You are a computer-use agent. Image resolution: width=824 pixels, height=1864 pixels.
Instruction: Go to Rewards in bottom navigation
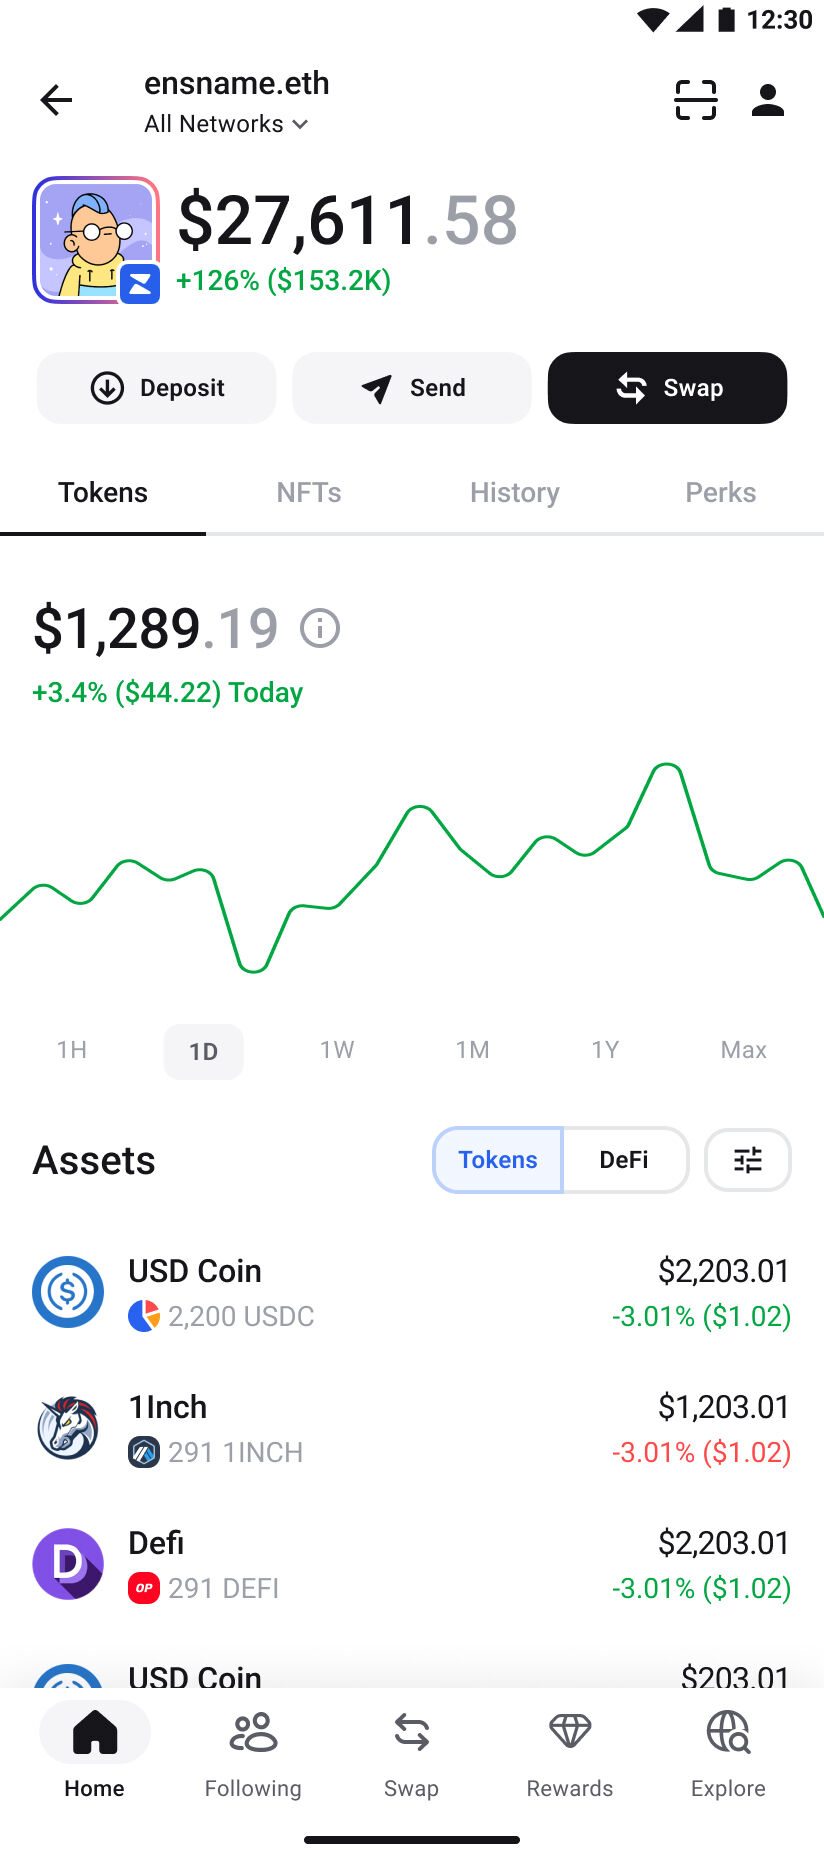tap(570, 1754)
